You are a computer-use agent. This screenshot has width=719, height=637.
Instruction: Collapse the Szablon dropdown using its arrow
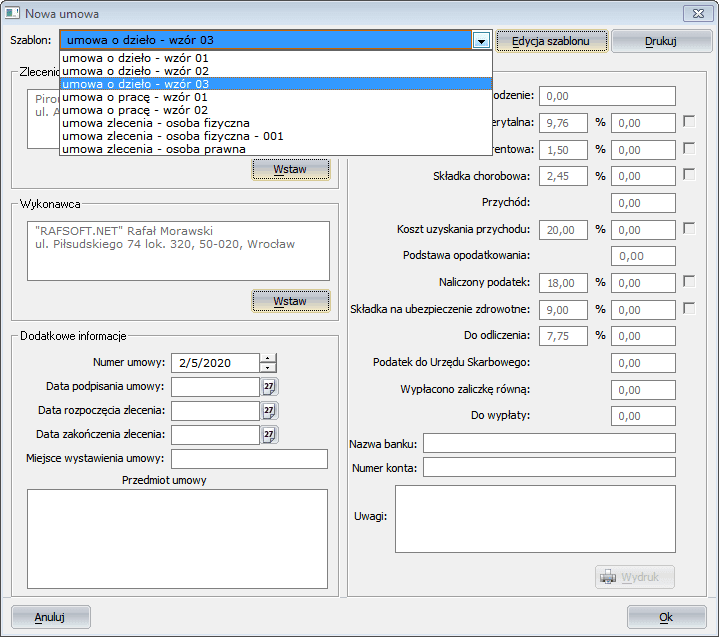pyautogui.click(x=482, y=41)
